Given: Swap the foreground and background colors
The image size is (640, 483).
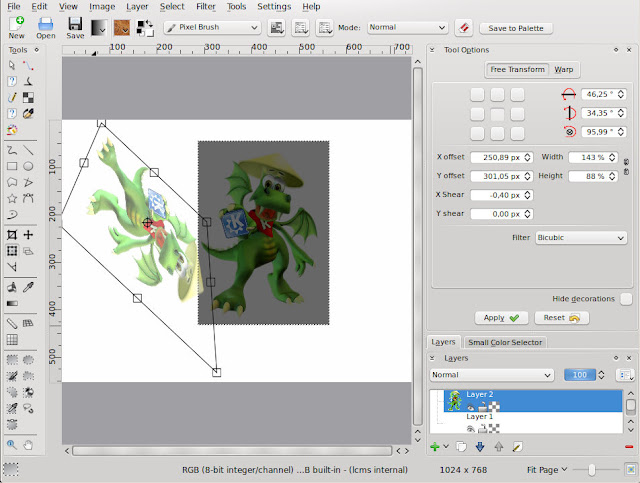Looking at the screenshot, I should 149,23.
